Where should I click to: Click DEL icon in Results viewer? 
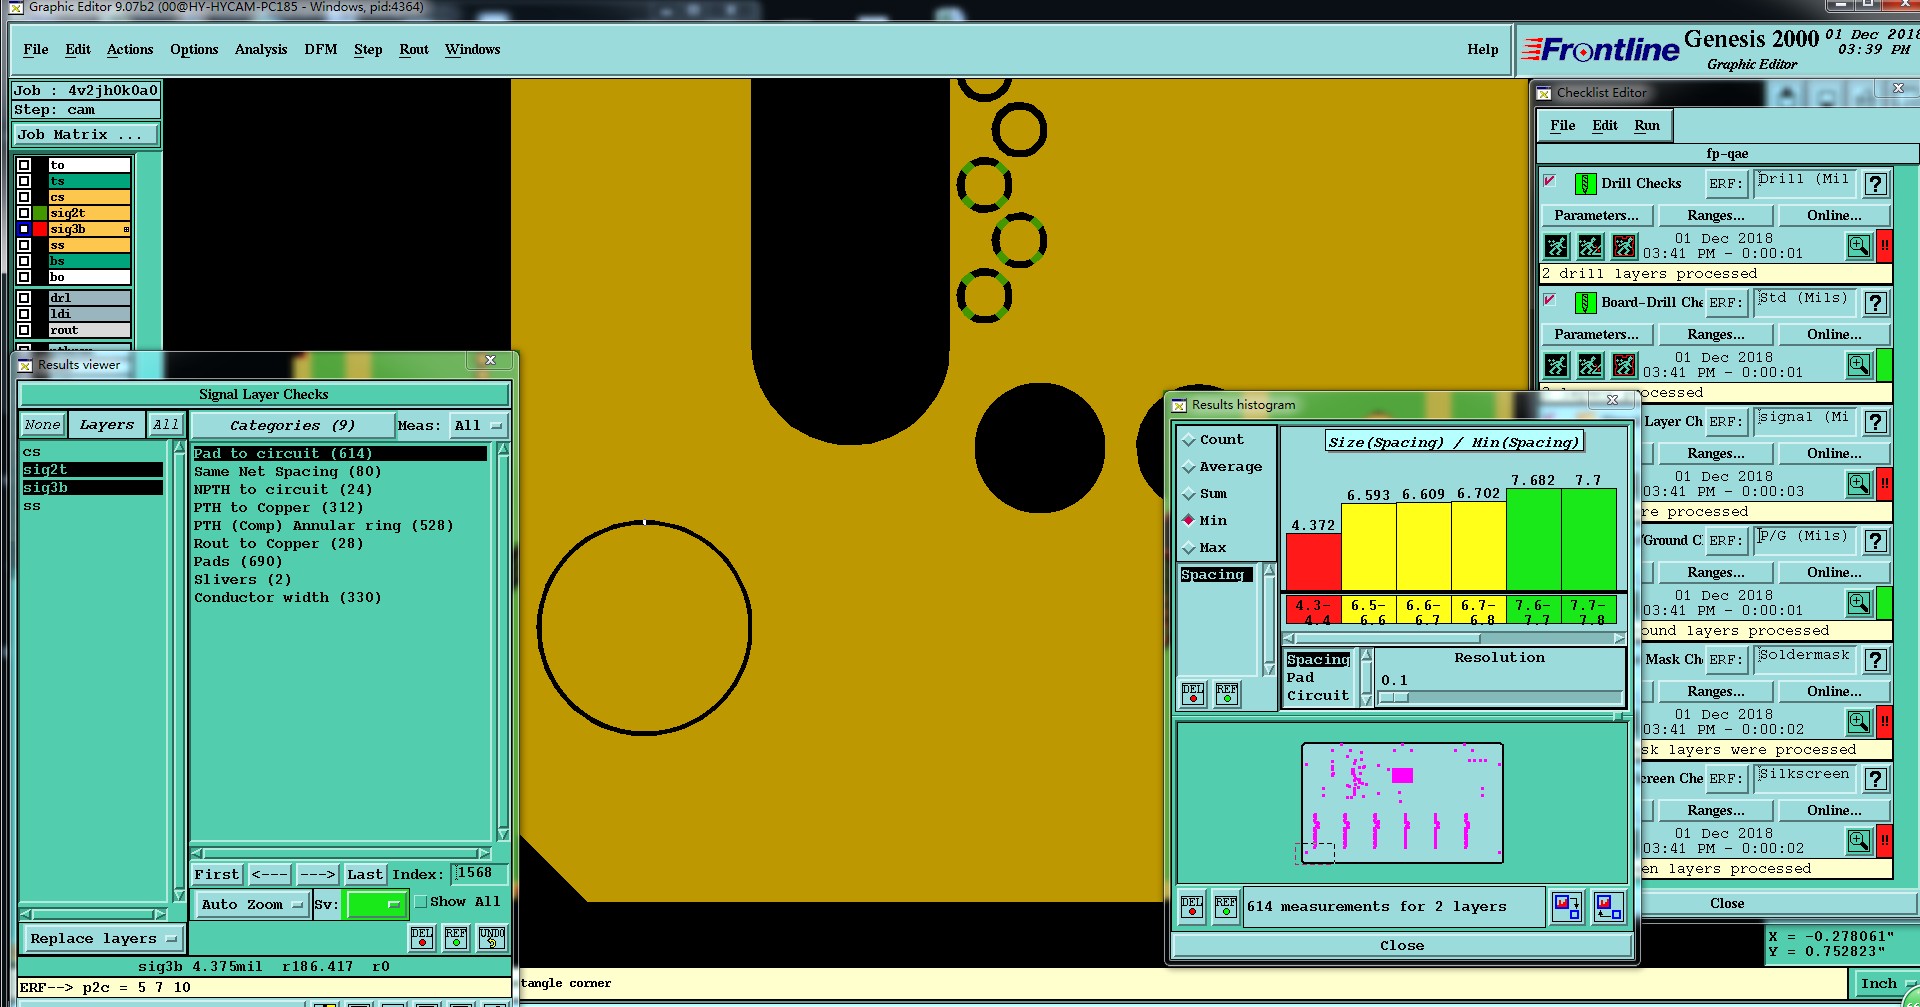(x=422, y=938)
